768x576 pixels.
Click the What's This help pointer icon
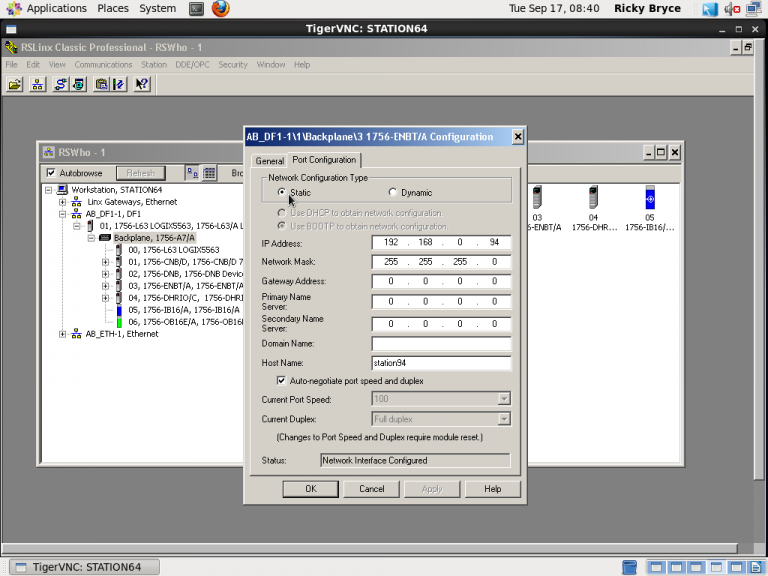(142, 85)
